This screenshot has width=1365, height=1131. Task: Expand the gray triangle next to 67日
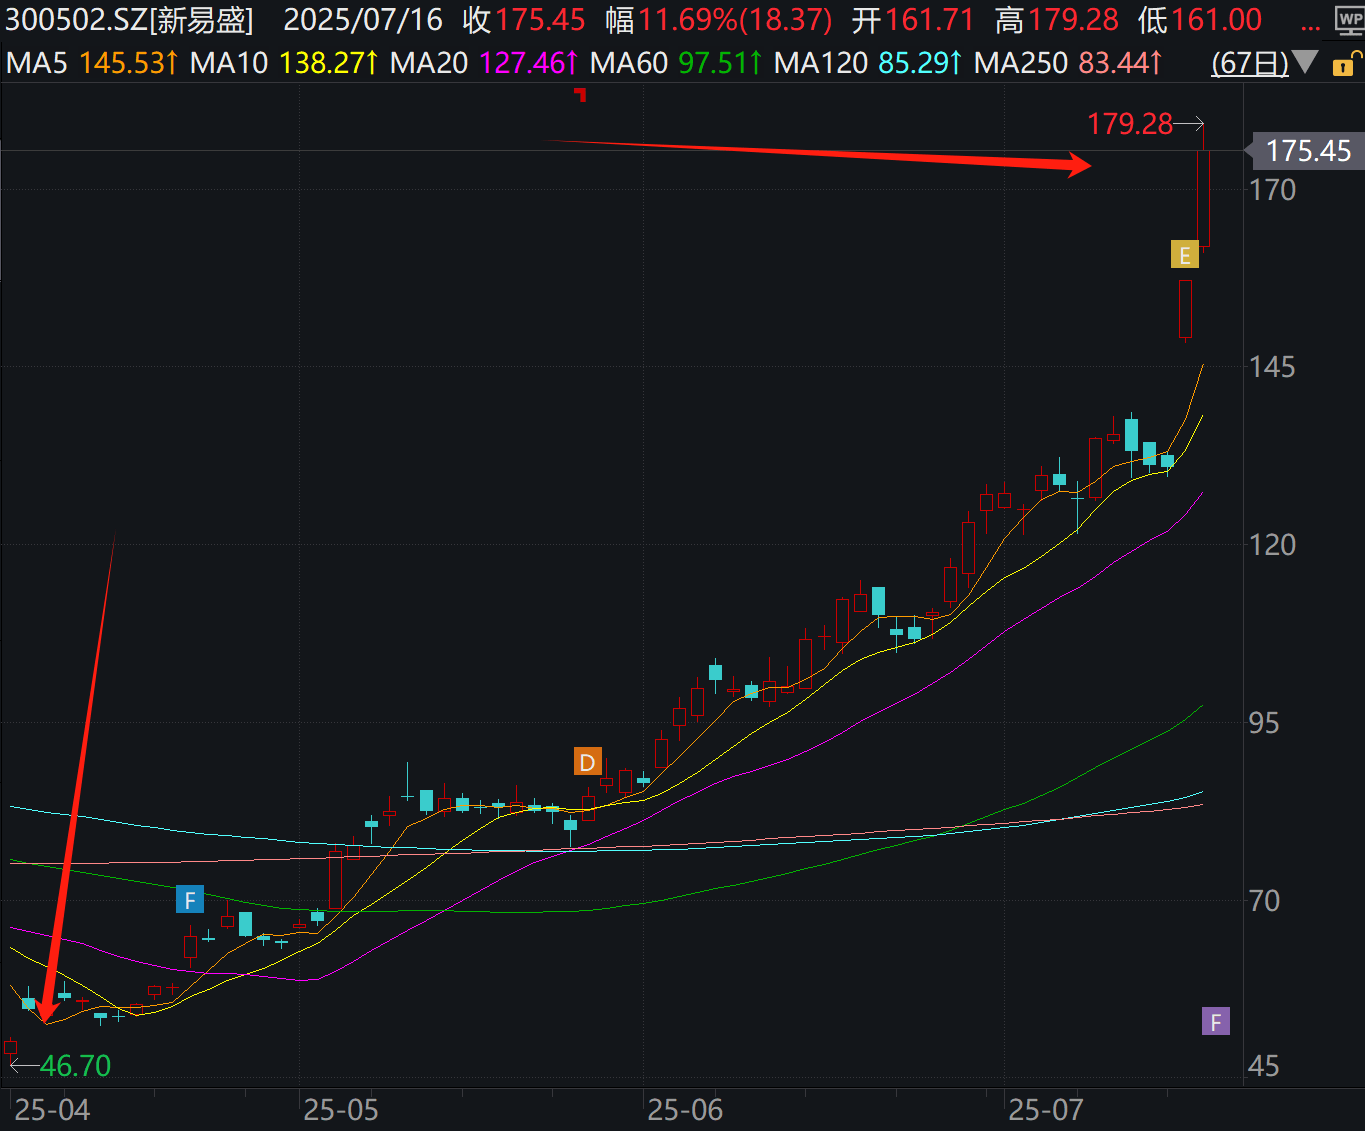pos(1305,62)
